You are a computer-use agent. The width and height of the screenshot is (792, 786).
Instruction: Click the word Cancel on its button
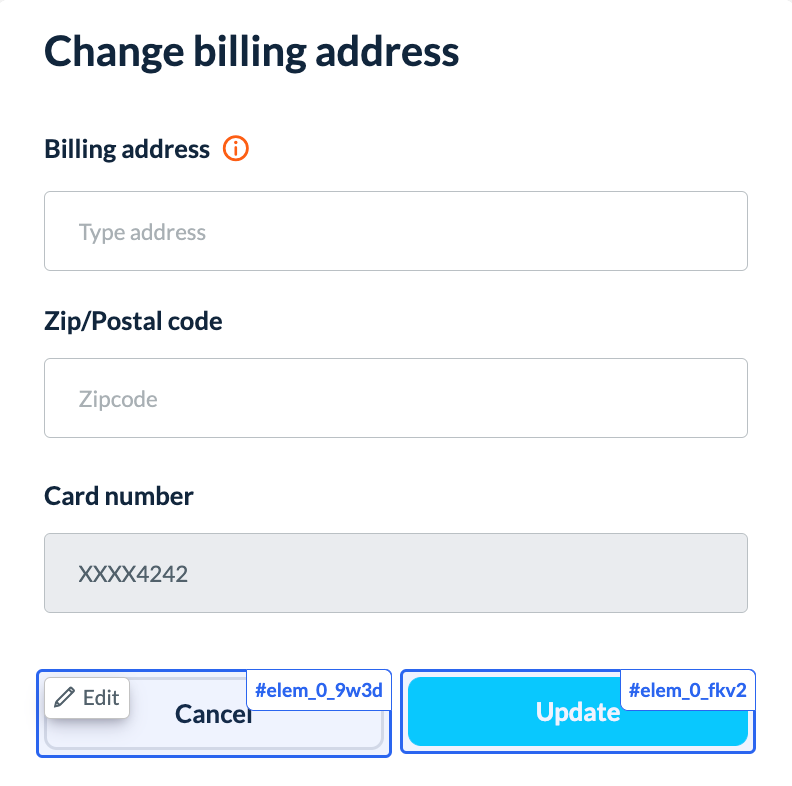pyautogui.click(x=212, y=714)
